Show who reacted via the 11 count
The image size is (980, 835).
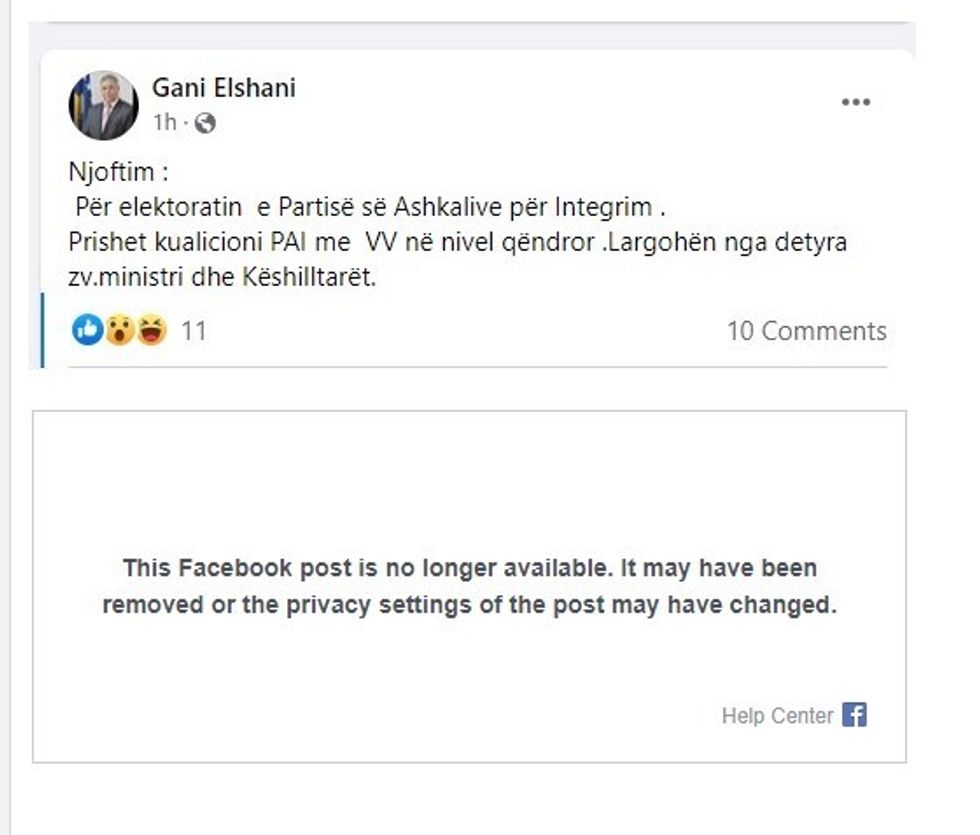click(x=194, y=331)
